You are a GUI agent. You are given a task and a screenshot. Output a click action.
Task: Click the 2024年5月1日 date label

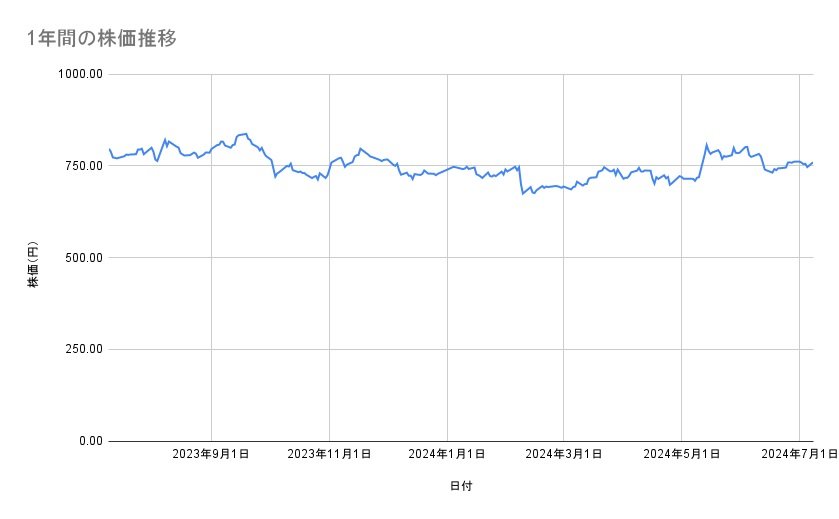[682, 455]
